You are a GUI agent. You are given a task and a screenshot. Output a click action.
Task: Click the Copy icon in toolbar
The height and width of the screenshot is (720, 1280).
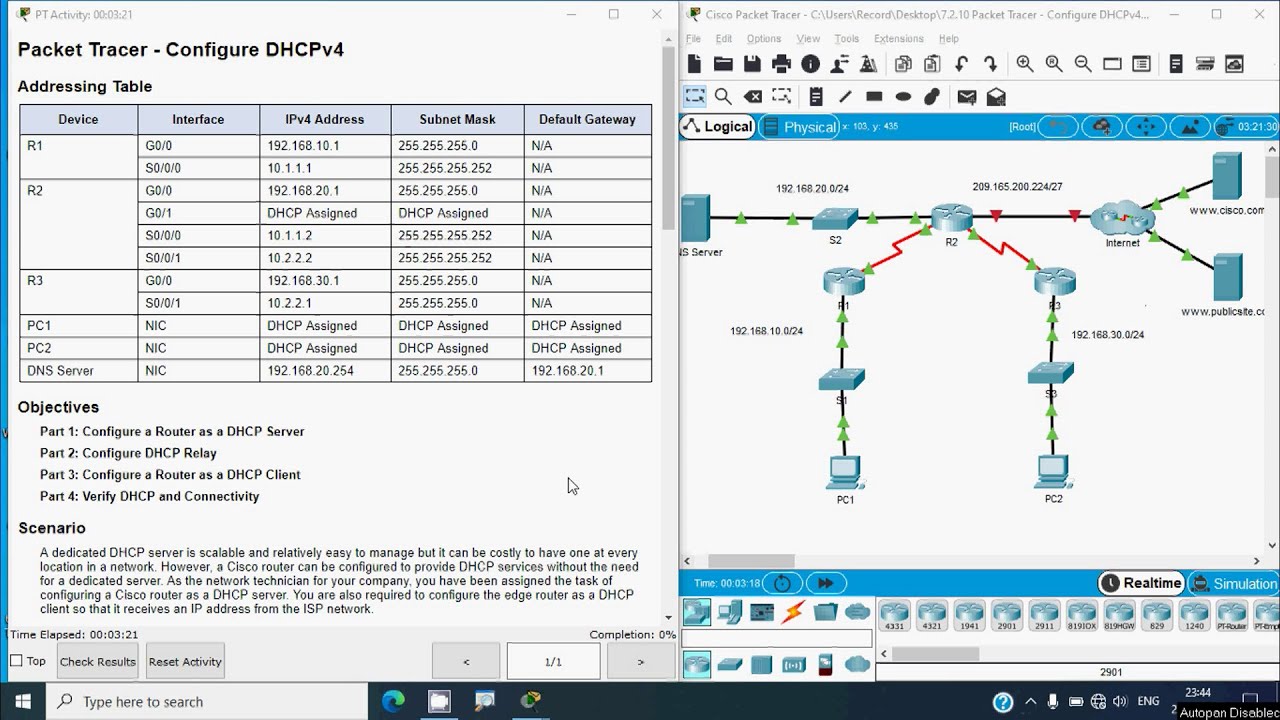(x=903, y=64)
